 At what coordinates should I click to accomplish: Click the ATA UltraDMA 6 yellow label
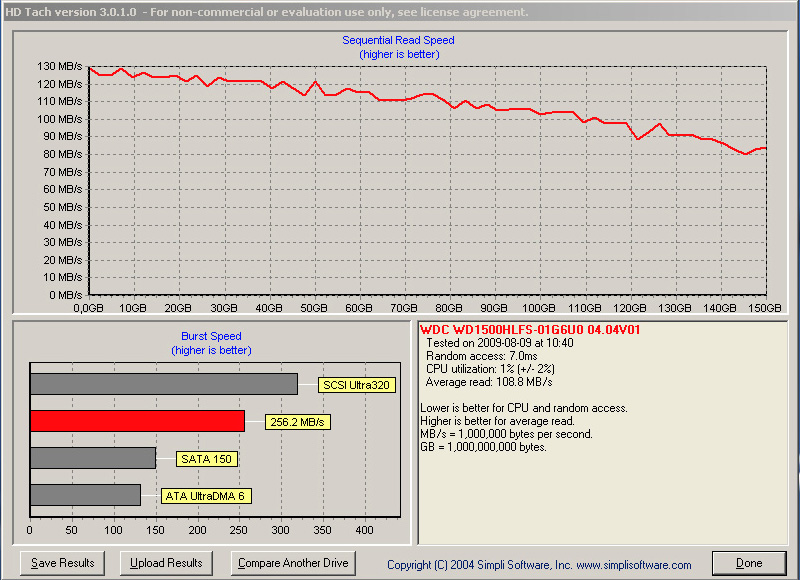pos(206,496)
